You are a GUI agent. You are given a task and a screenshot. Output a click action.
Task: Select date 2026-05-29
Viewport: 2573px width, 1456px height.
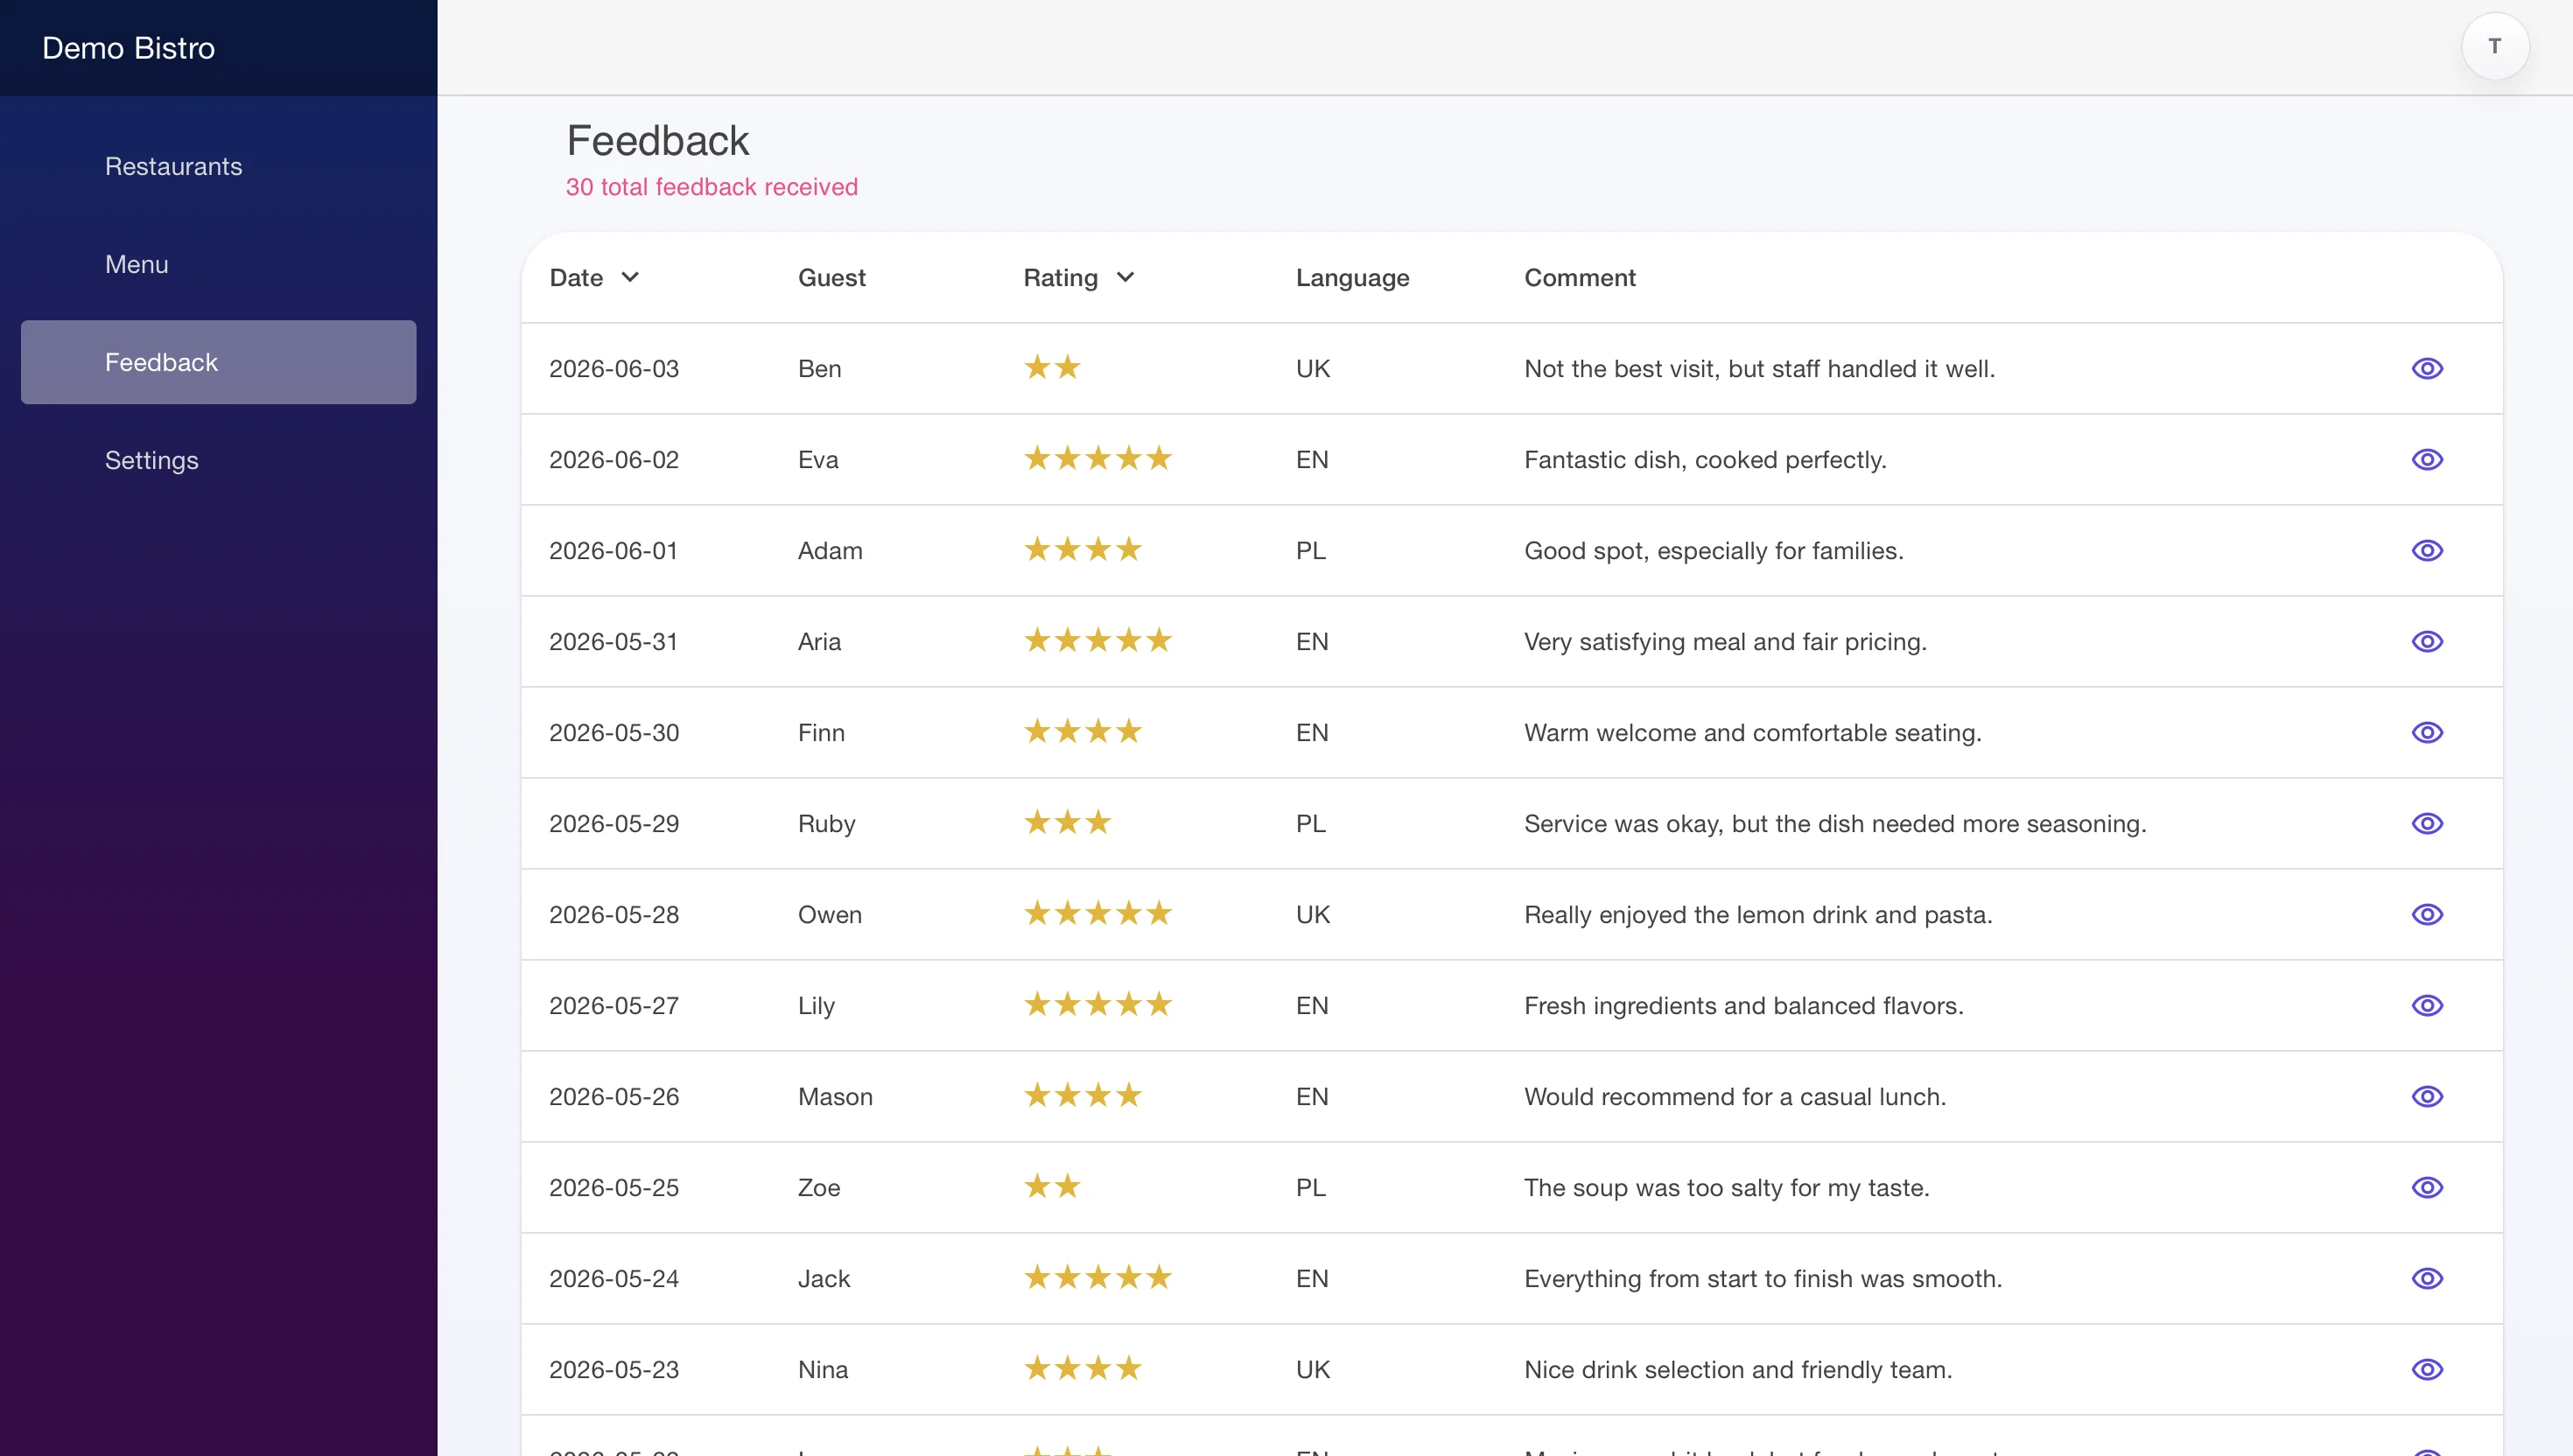click(613, 823)
